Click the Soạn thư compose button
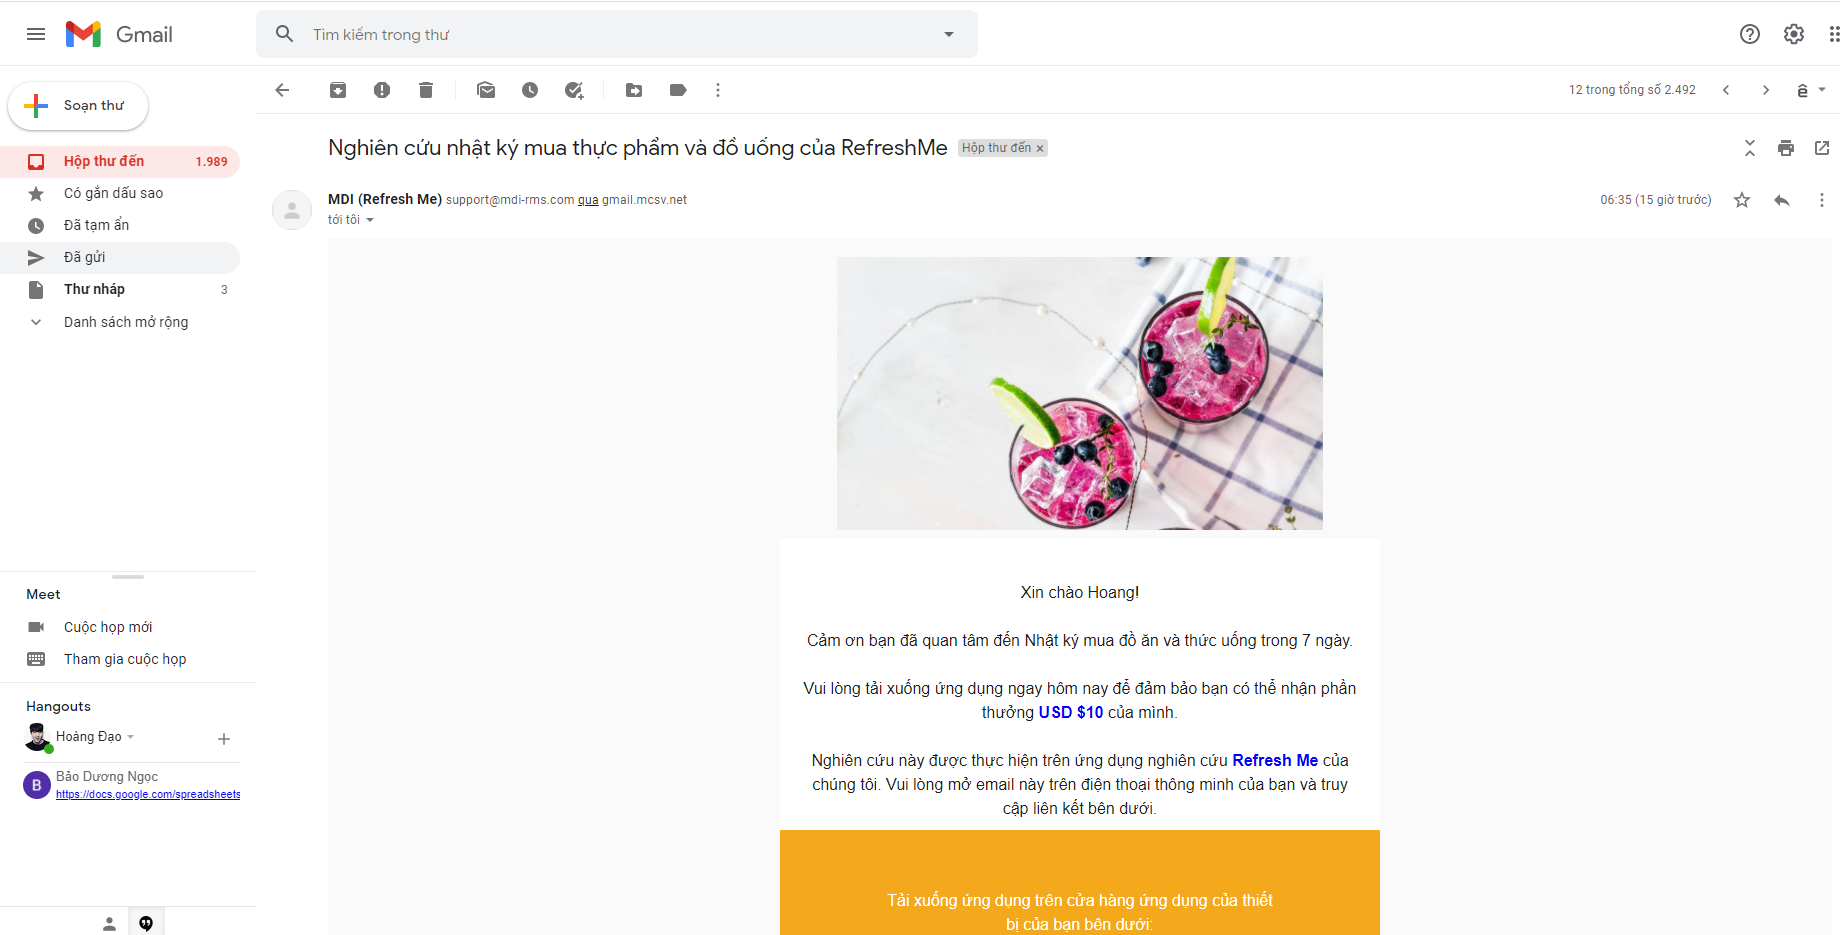Screen dimensions: 1840x935 (x=78, y=106)
